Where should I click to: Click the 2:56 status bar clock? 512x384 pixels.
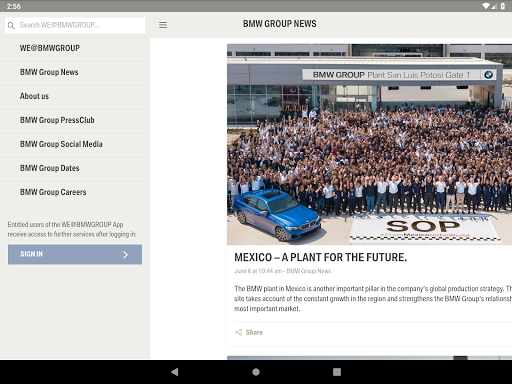coord(14,6)
